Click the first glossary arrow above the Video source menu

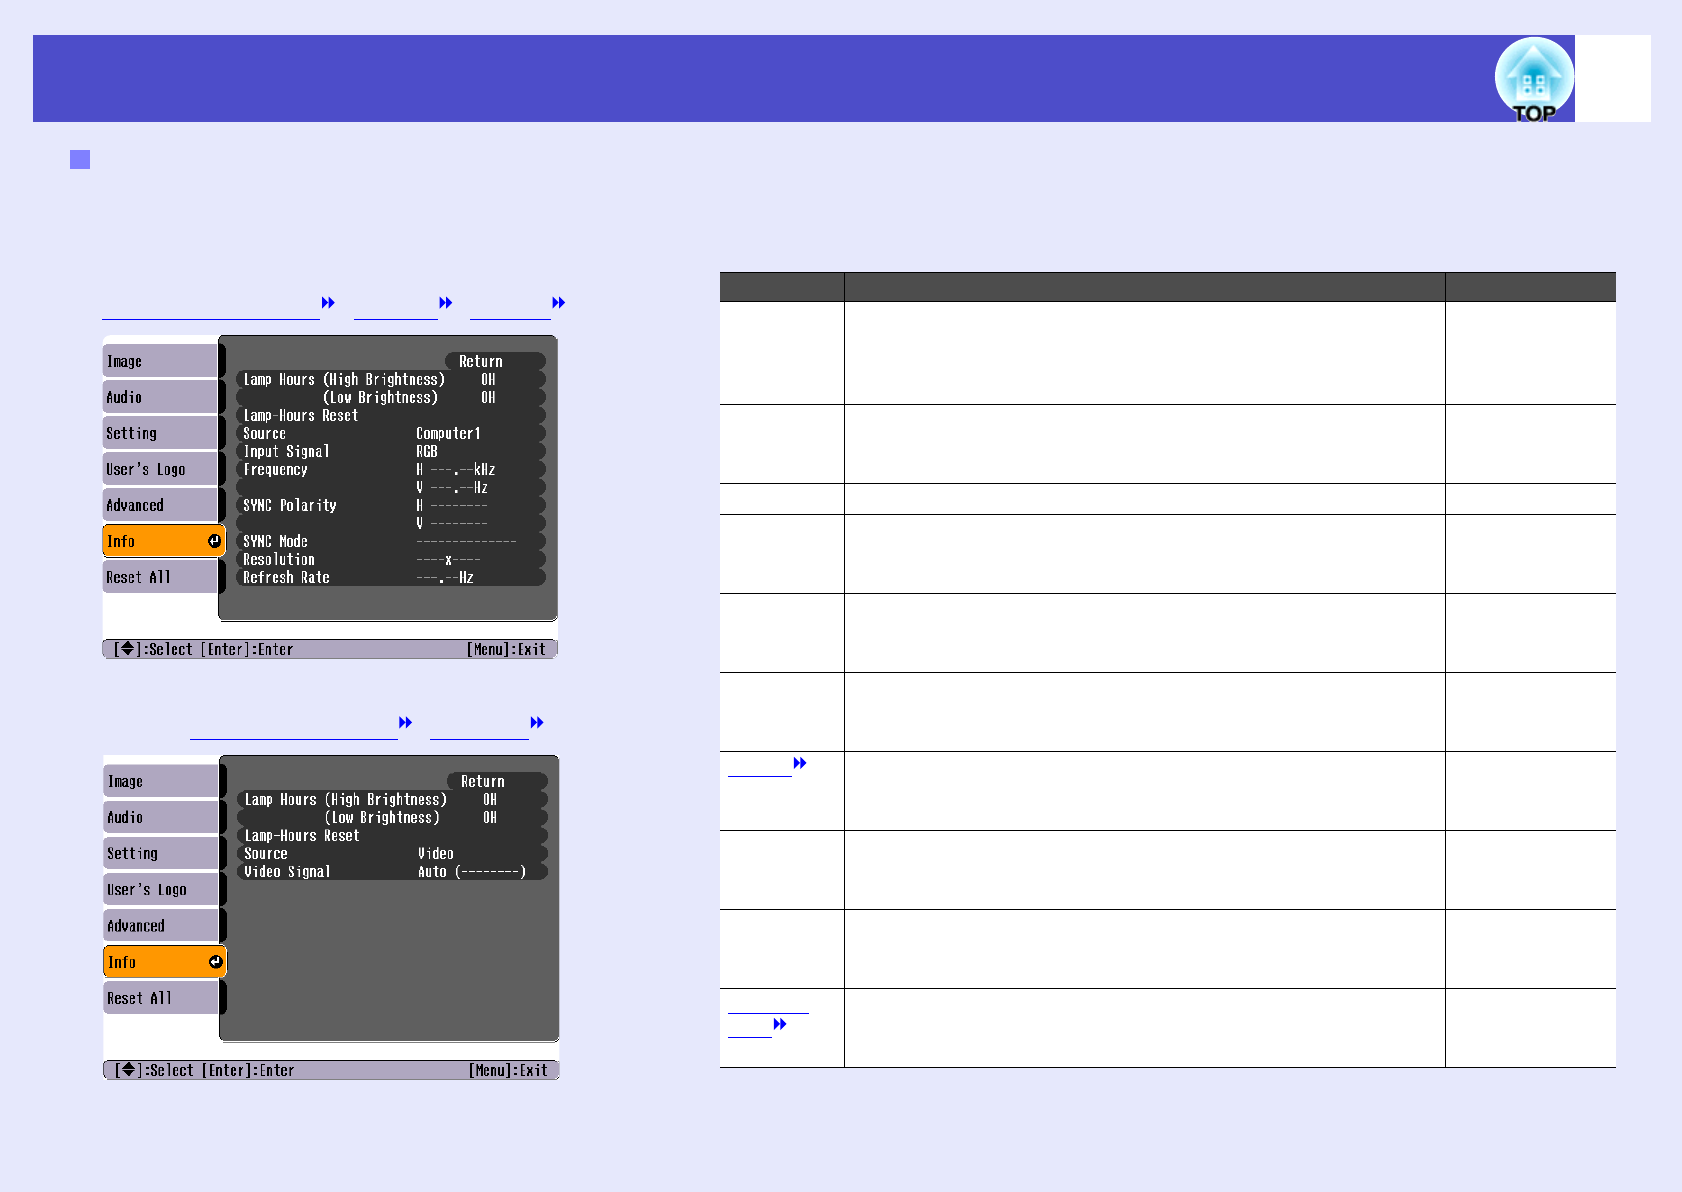coord(406,723)
